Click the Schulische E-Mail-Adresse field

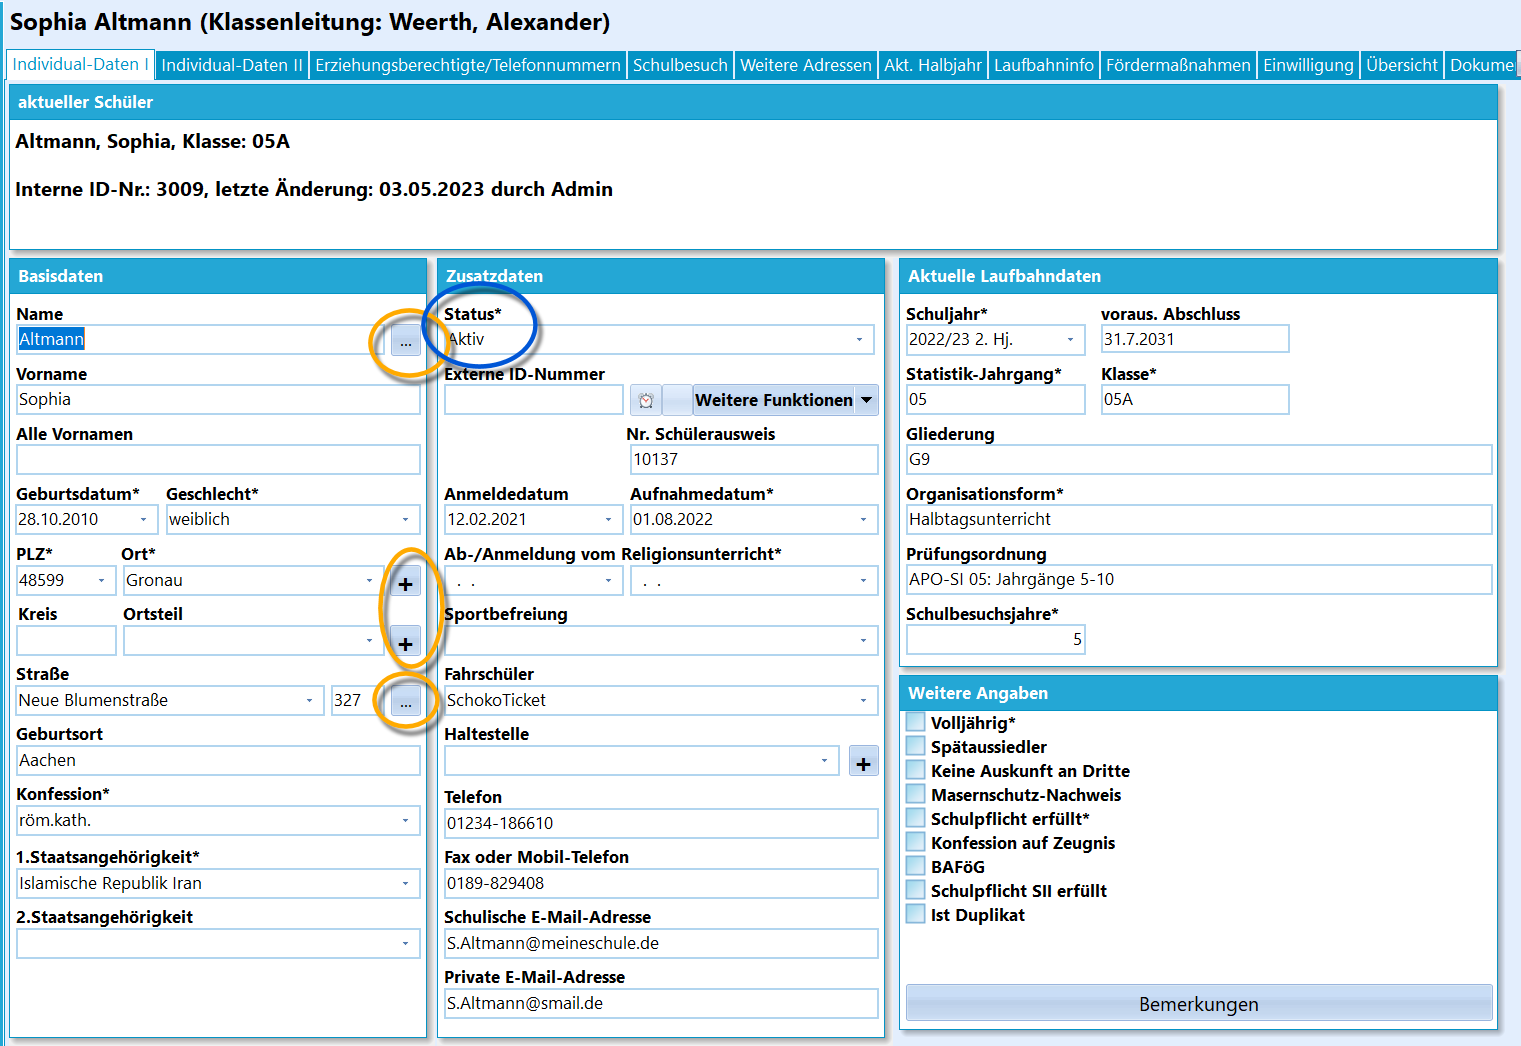pos(661,944)
